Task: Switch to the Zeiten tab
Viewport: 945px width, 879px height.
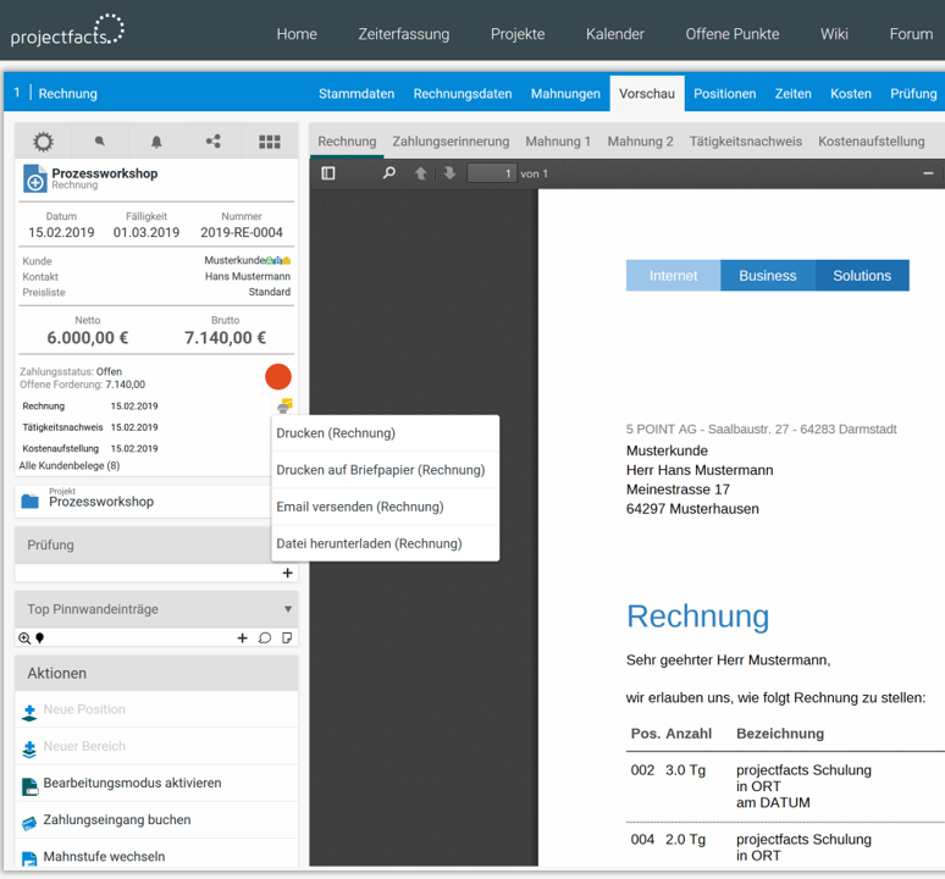Action: 793,93
